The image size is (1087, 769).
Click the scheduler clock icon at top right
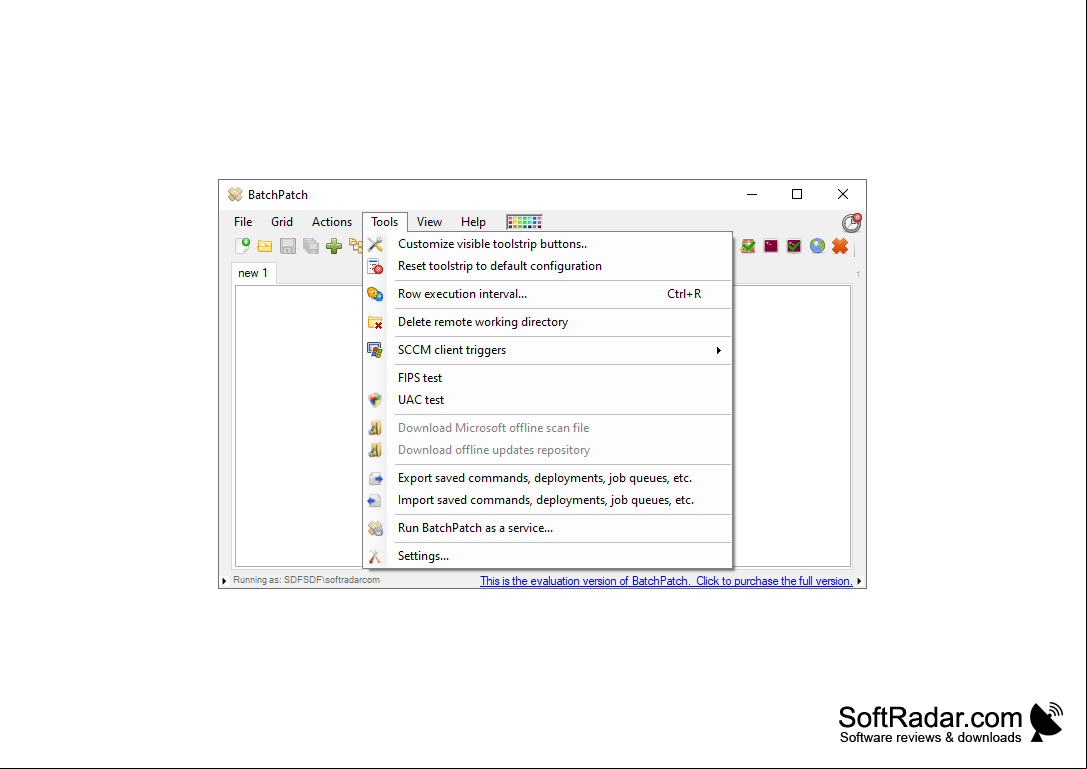point(851,223)
